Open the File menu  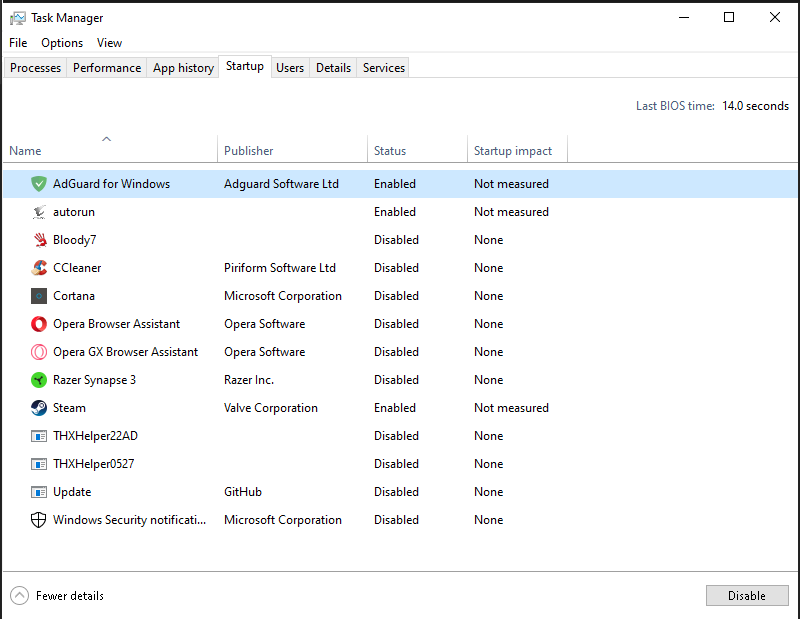tap(18, 43)
